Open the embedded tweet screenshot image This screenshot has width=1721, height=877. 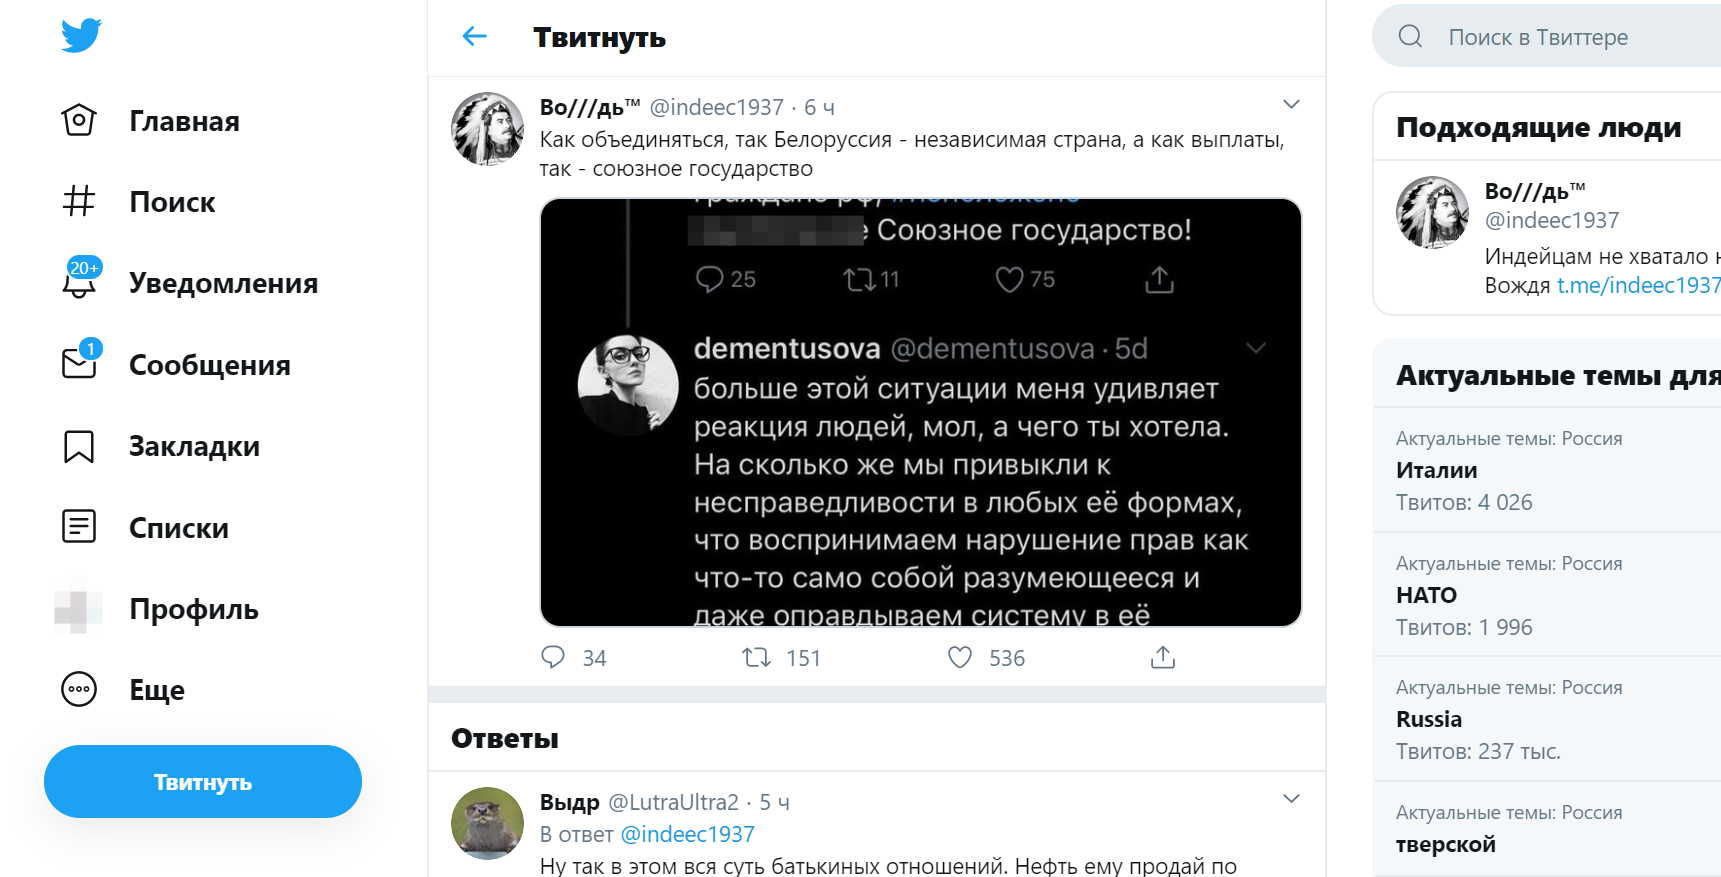tap(920, 412)
